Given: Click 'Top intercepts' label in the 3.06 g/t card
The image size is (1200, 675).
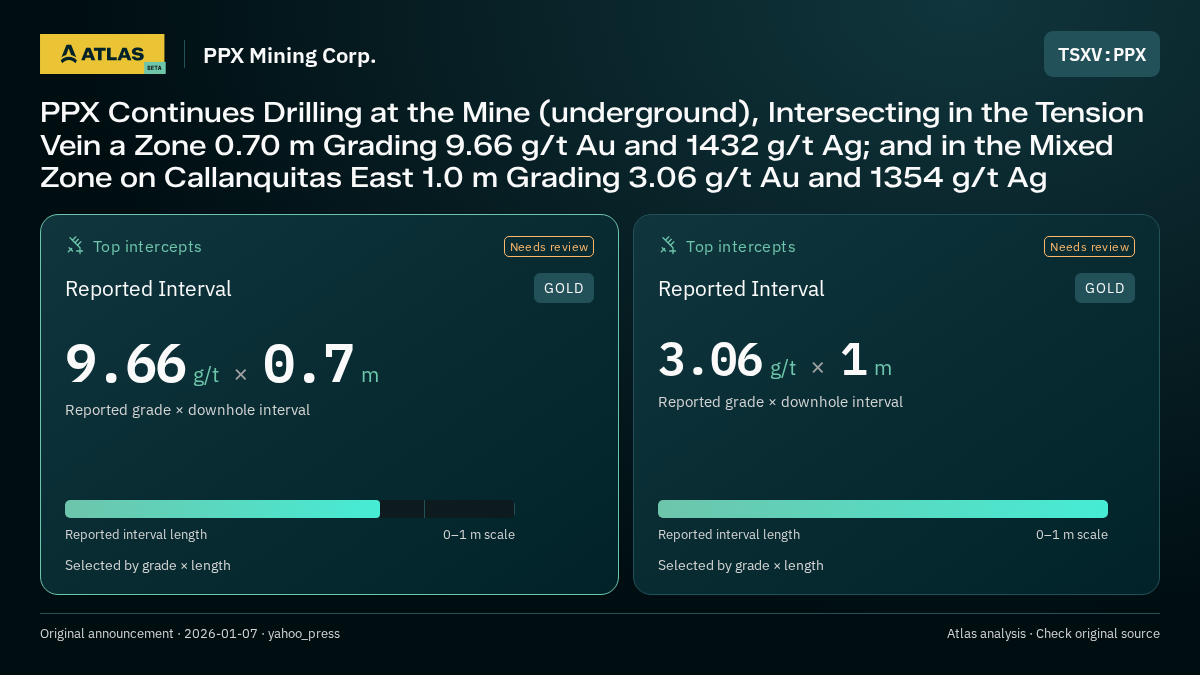Looking at the screenshot, I should [x=740, y=246].
